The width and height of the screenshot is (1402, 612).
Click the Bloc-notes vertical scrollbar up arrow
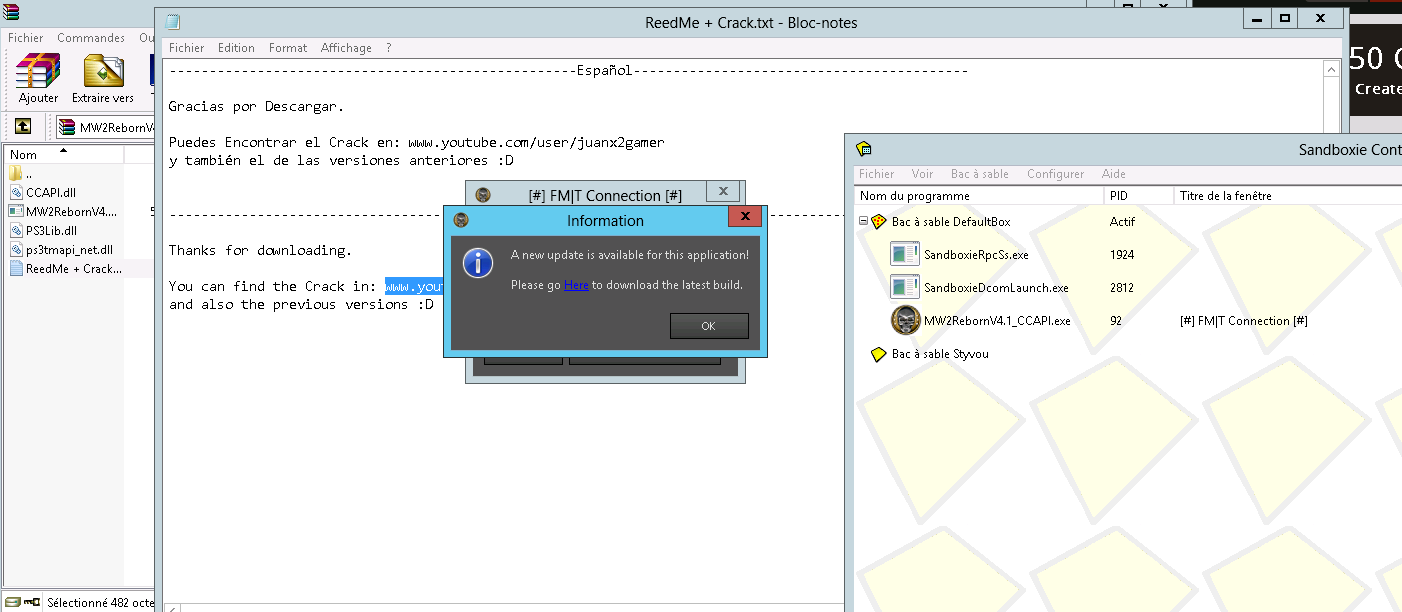(1332, 70)
